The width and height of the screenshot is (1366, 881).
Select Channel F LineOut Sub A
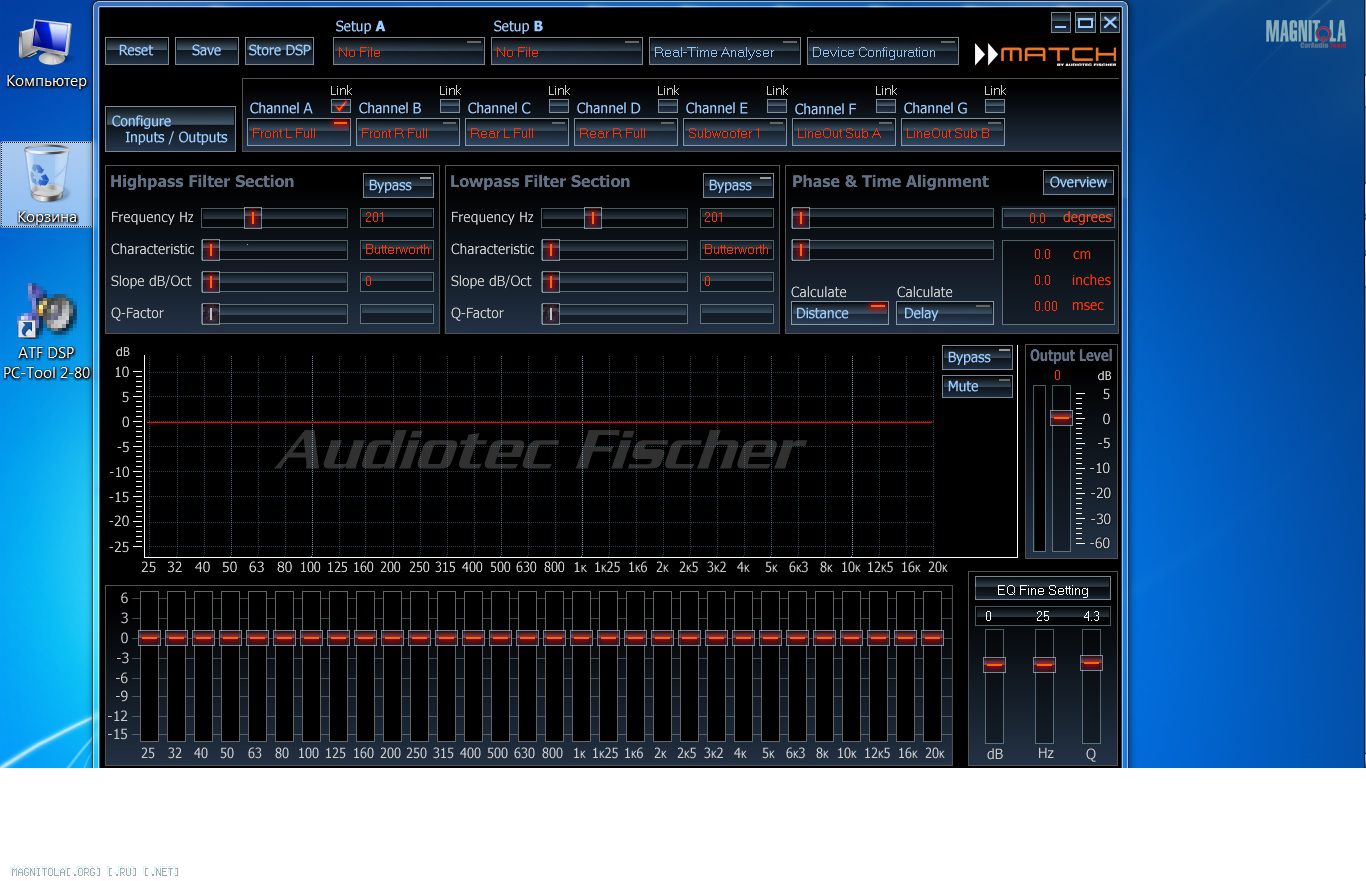(x=843, y=133)
